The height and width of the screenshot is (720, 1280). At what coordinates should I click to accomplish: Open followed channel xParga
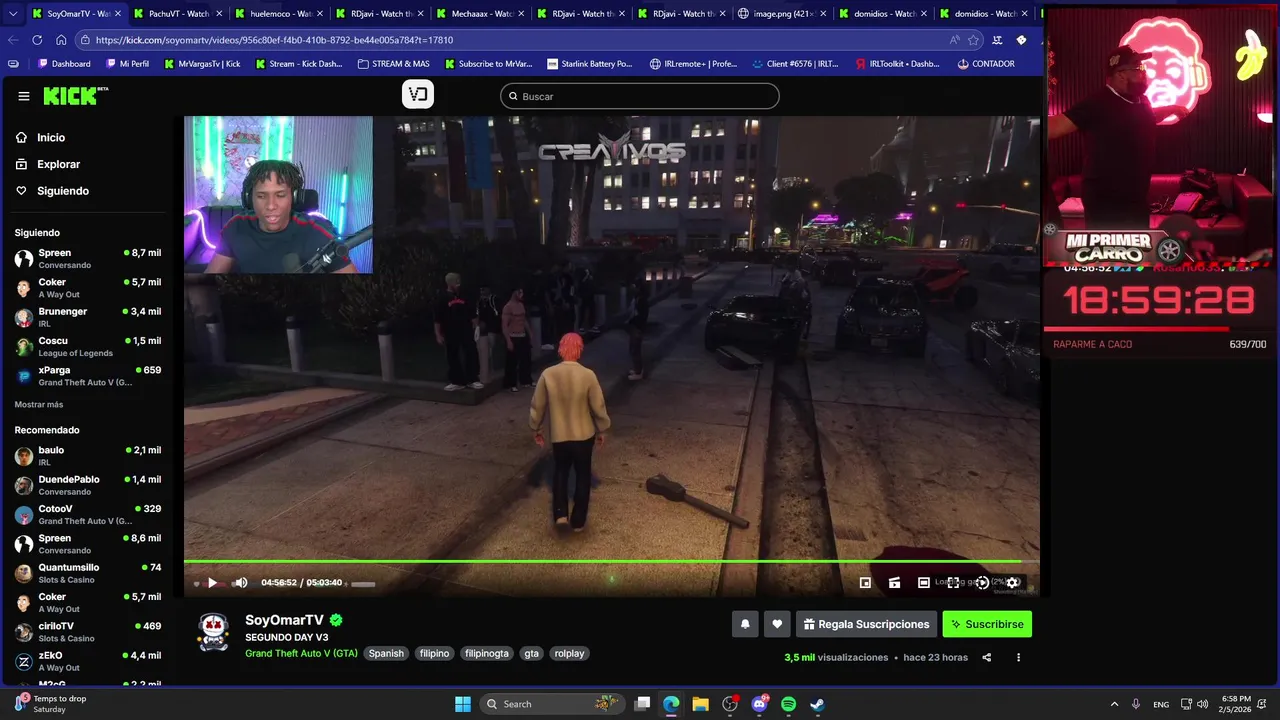point(88,376)
